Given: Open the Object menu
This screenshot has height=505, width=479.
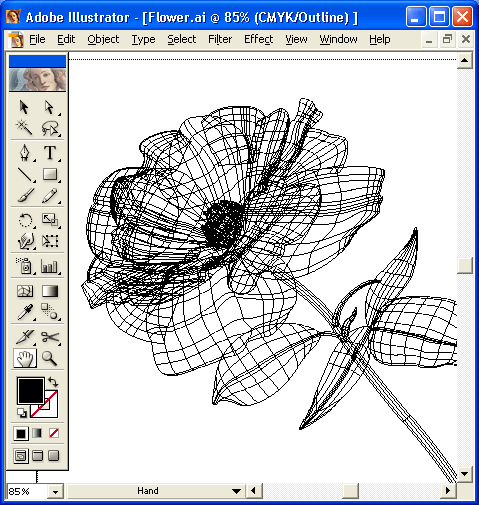Looking at the screenshot, I should click(103, 39).
